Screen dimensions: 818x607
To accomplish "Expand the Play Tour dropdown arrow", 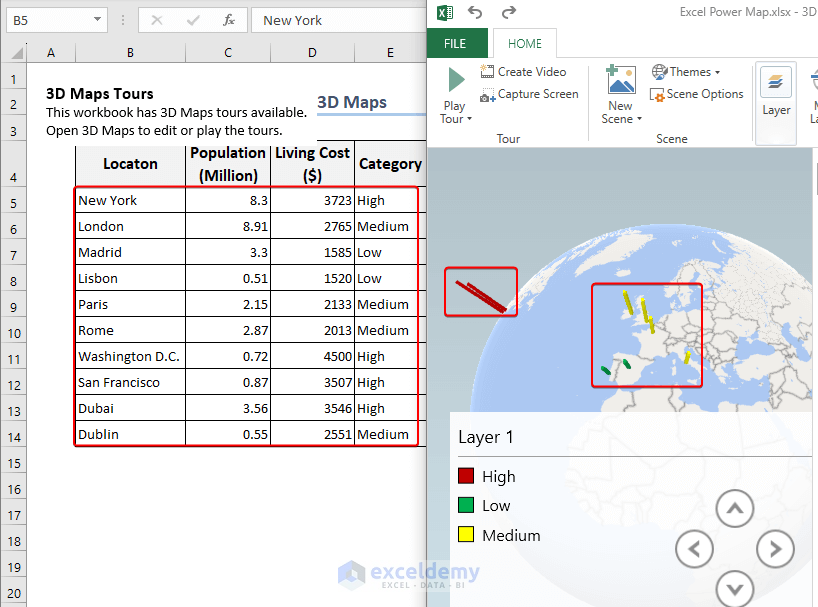I will 470,120.
